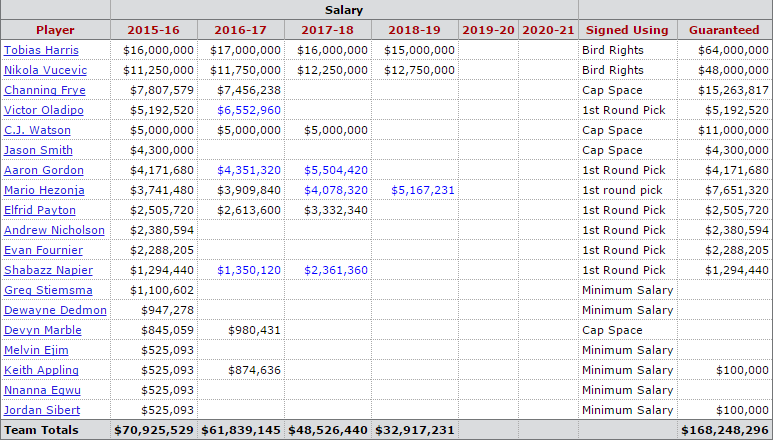
Task: Select Devyn Marble's name link
Action: point(43,330)
